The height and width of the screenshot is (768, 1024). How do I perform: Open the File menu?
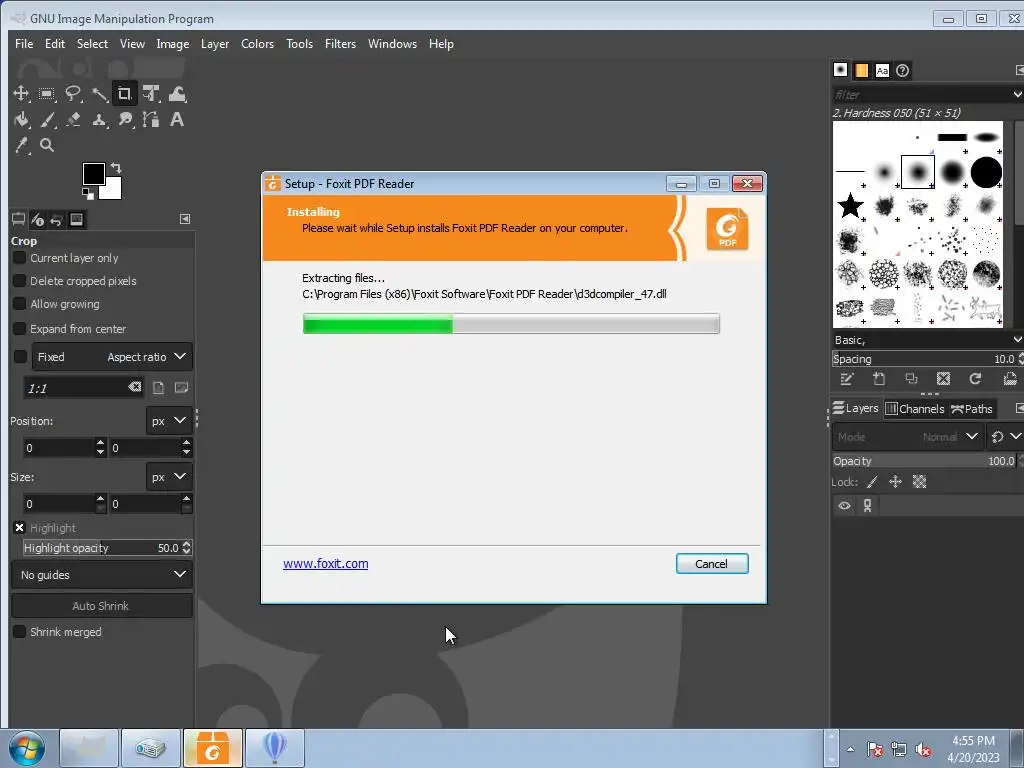[x=24, y=44]
